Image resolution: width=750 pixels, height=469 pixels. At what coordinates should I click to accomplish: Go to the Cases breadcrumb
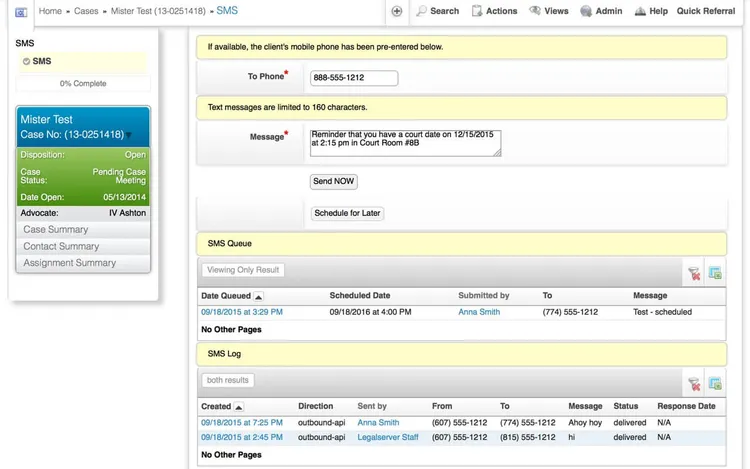click(x=86, y=11)
